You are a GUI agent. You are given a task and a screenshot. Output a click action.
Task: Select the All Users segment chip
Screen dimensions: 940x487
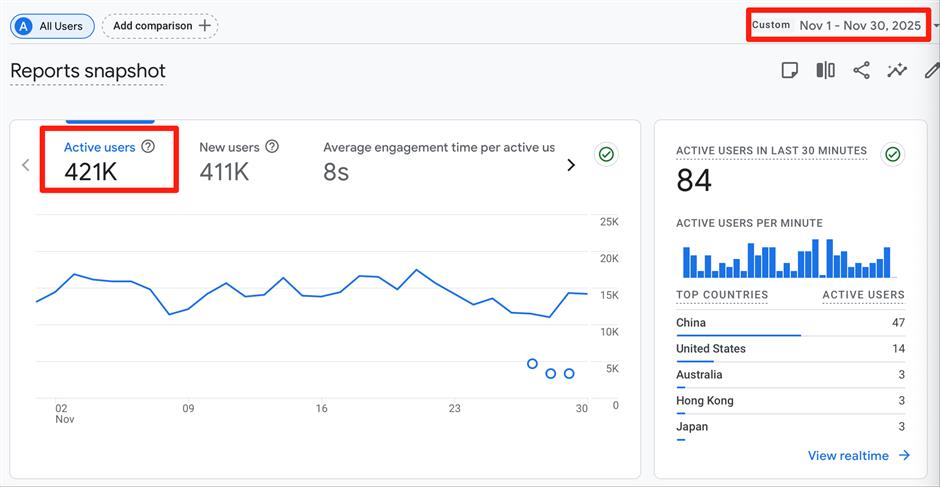pyautogui.click(x=52, y=26)
